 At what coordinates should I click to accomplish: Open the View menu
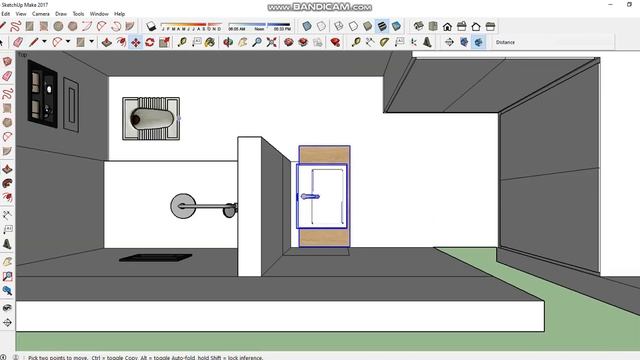coord(21,14)
